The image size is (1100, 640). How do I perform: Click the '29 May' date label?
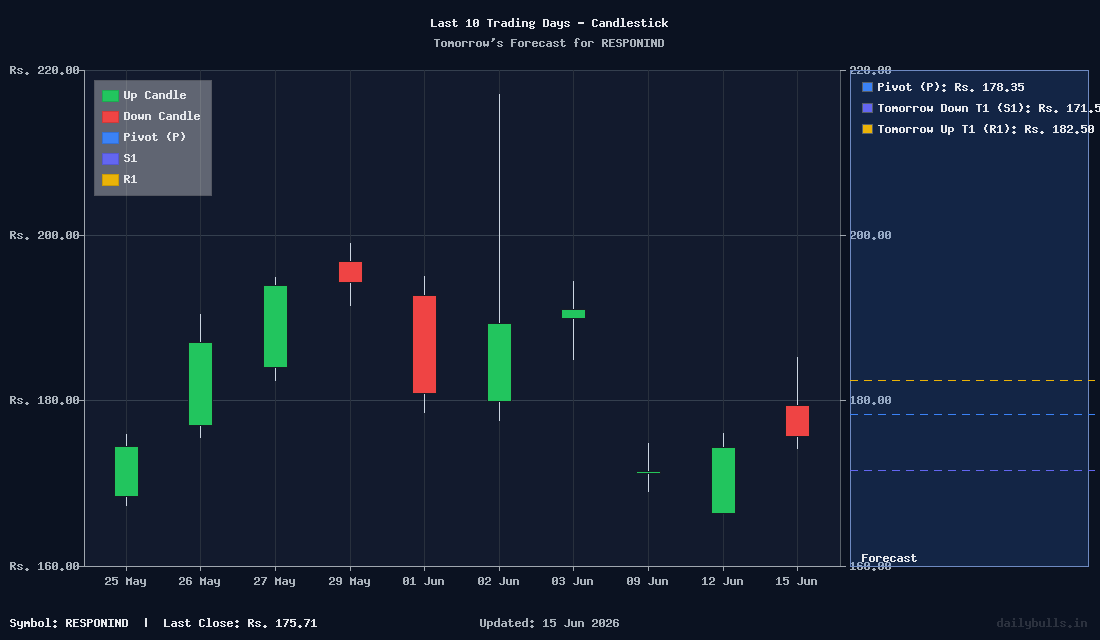(349, 582)
